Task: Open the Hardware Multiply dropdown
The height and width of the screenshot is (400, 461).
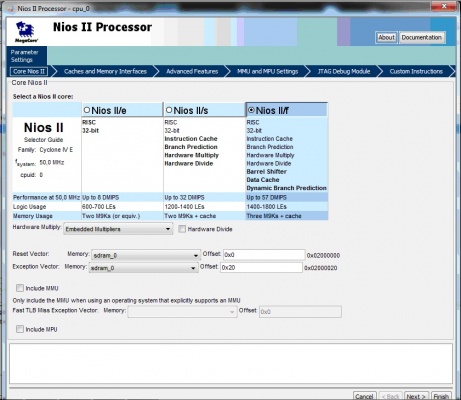Action: [x=118, y=229]
